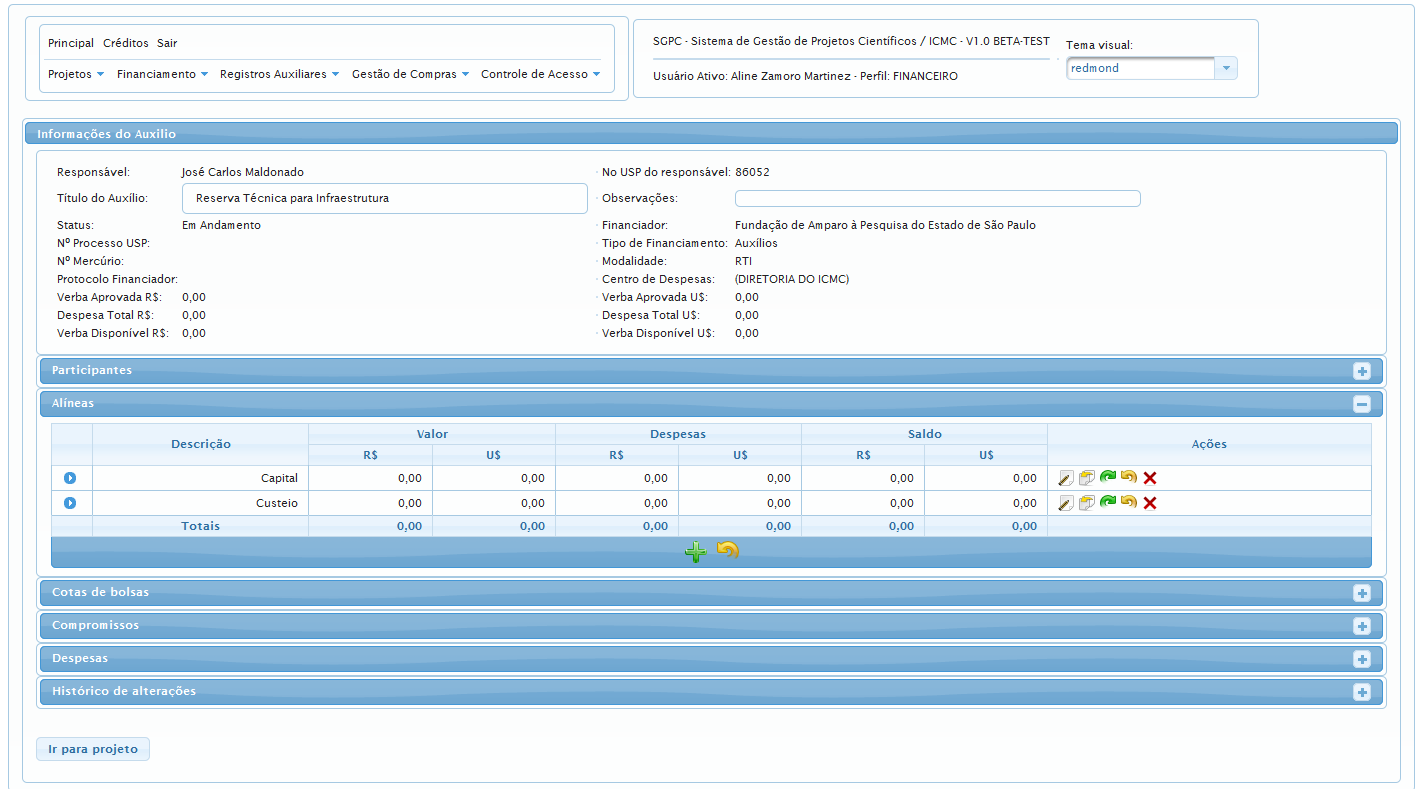Open the Projetos menu
The height and width of the screenshot is (789, 1422).
[x=76, y=74]
